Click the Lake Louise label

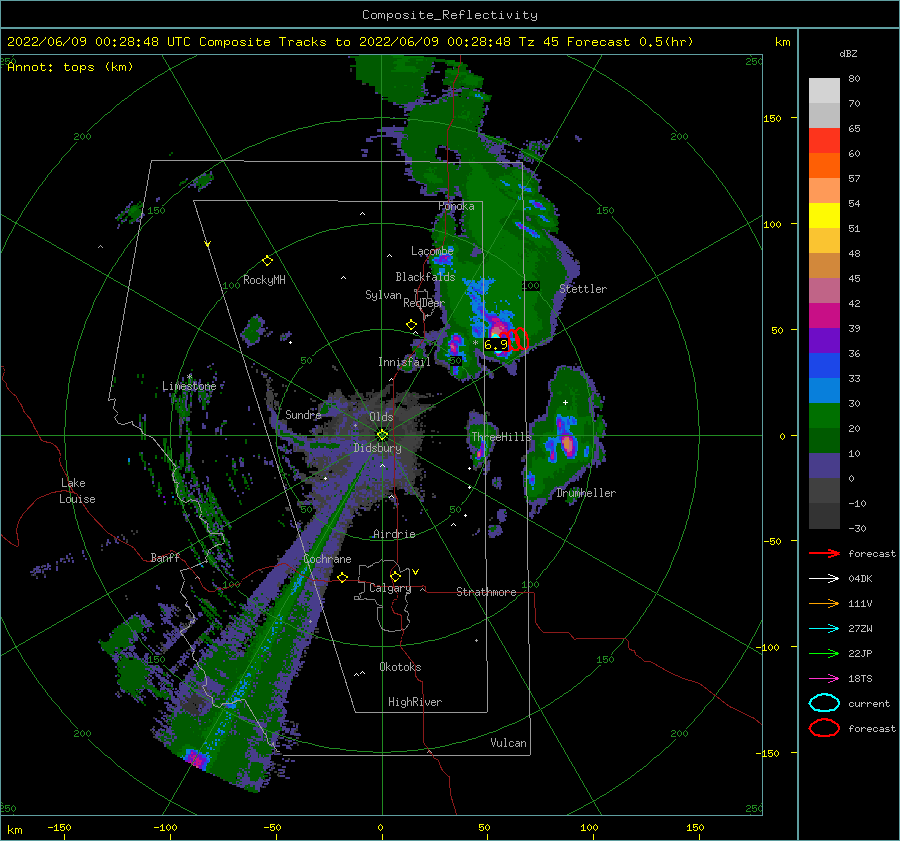tap(77, 491)
